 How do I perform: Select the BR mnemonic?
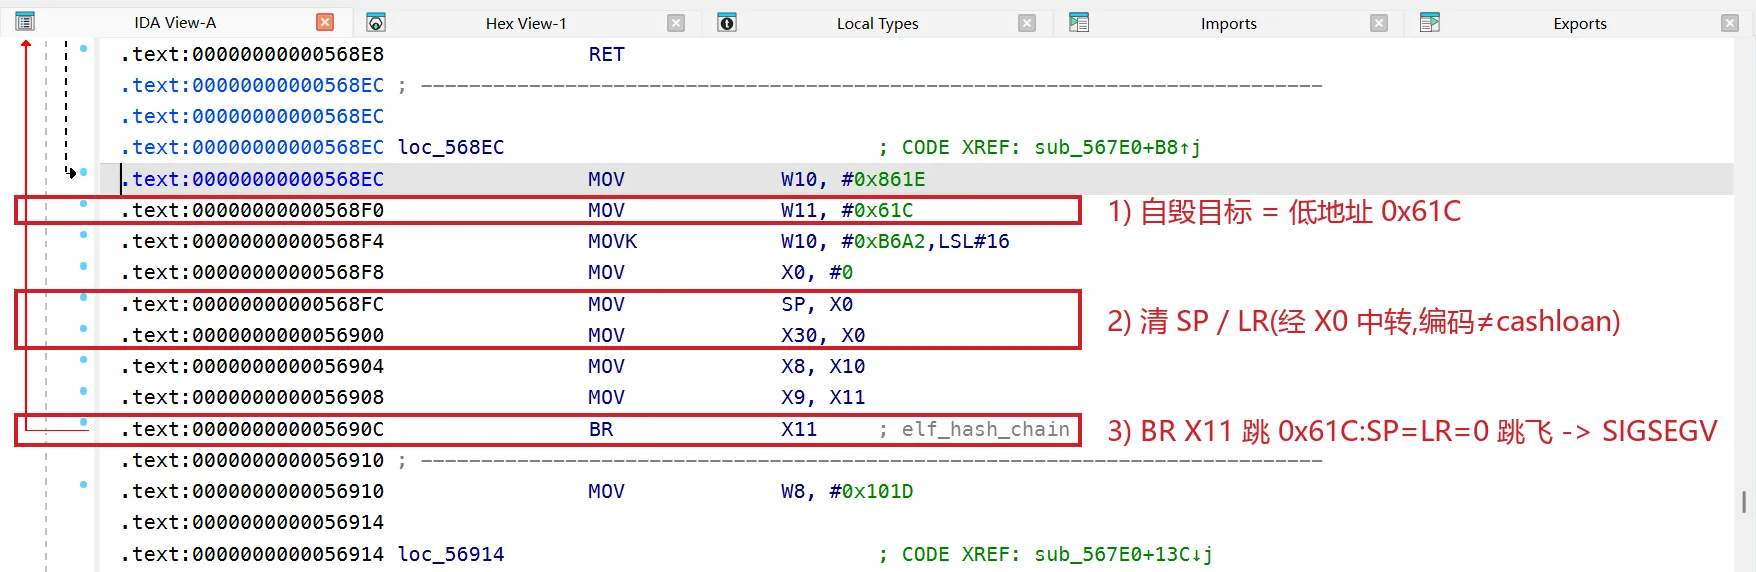coord(600,430)
